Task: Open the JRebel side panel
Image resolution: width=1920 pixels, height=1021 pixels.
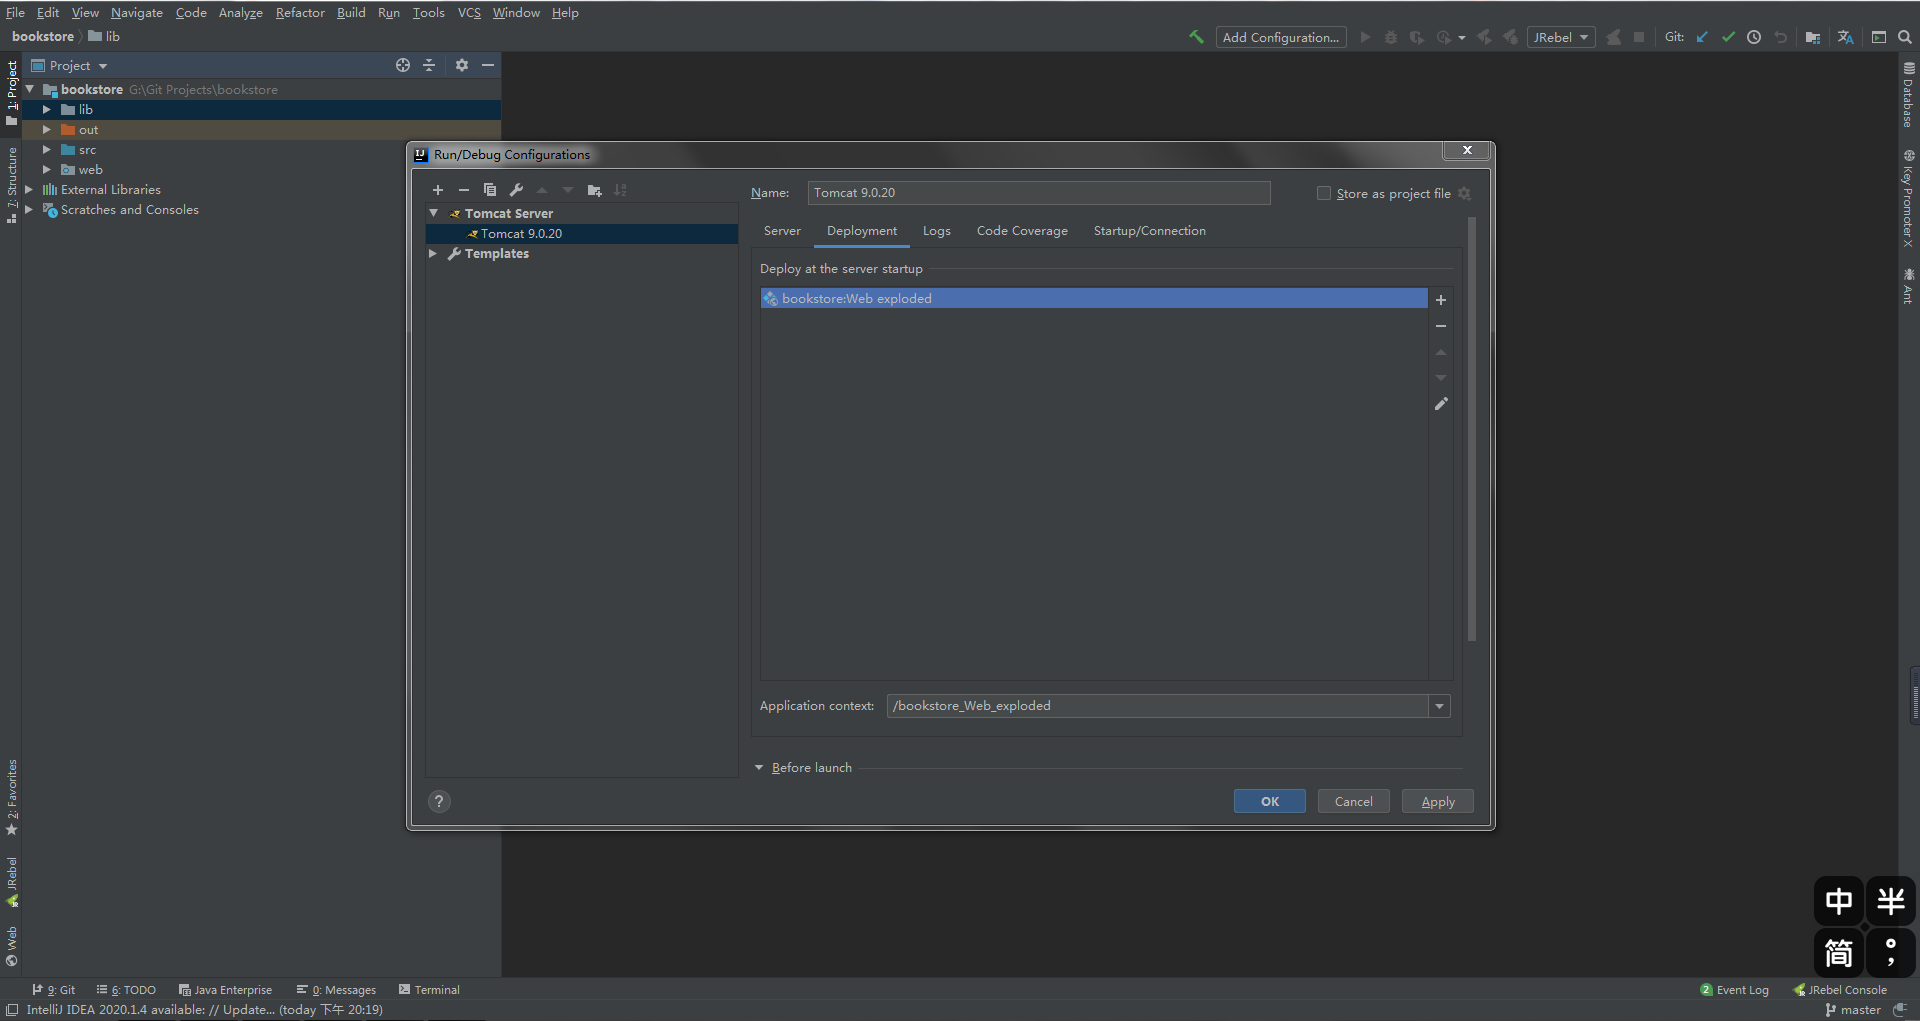Action: (12, 882)
